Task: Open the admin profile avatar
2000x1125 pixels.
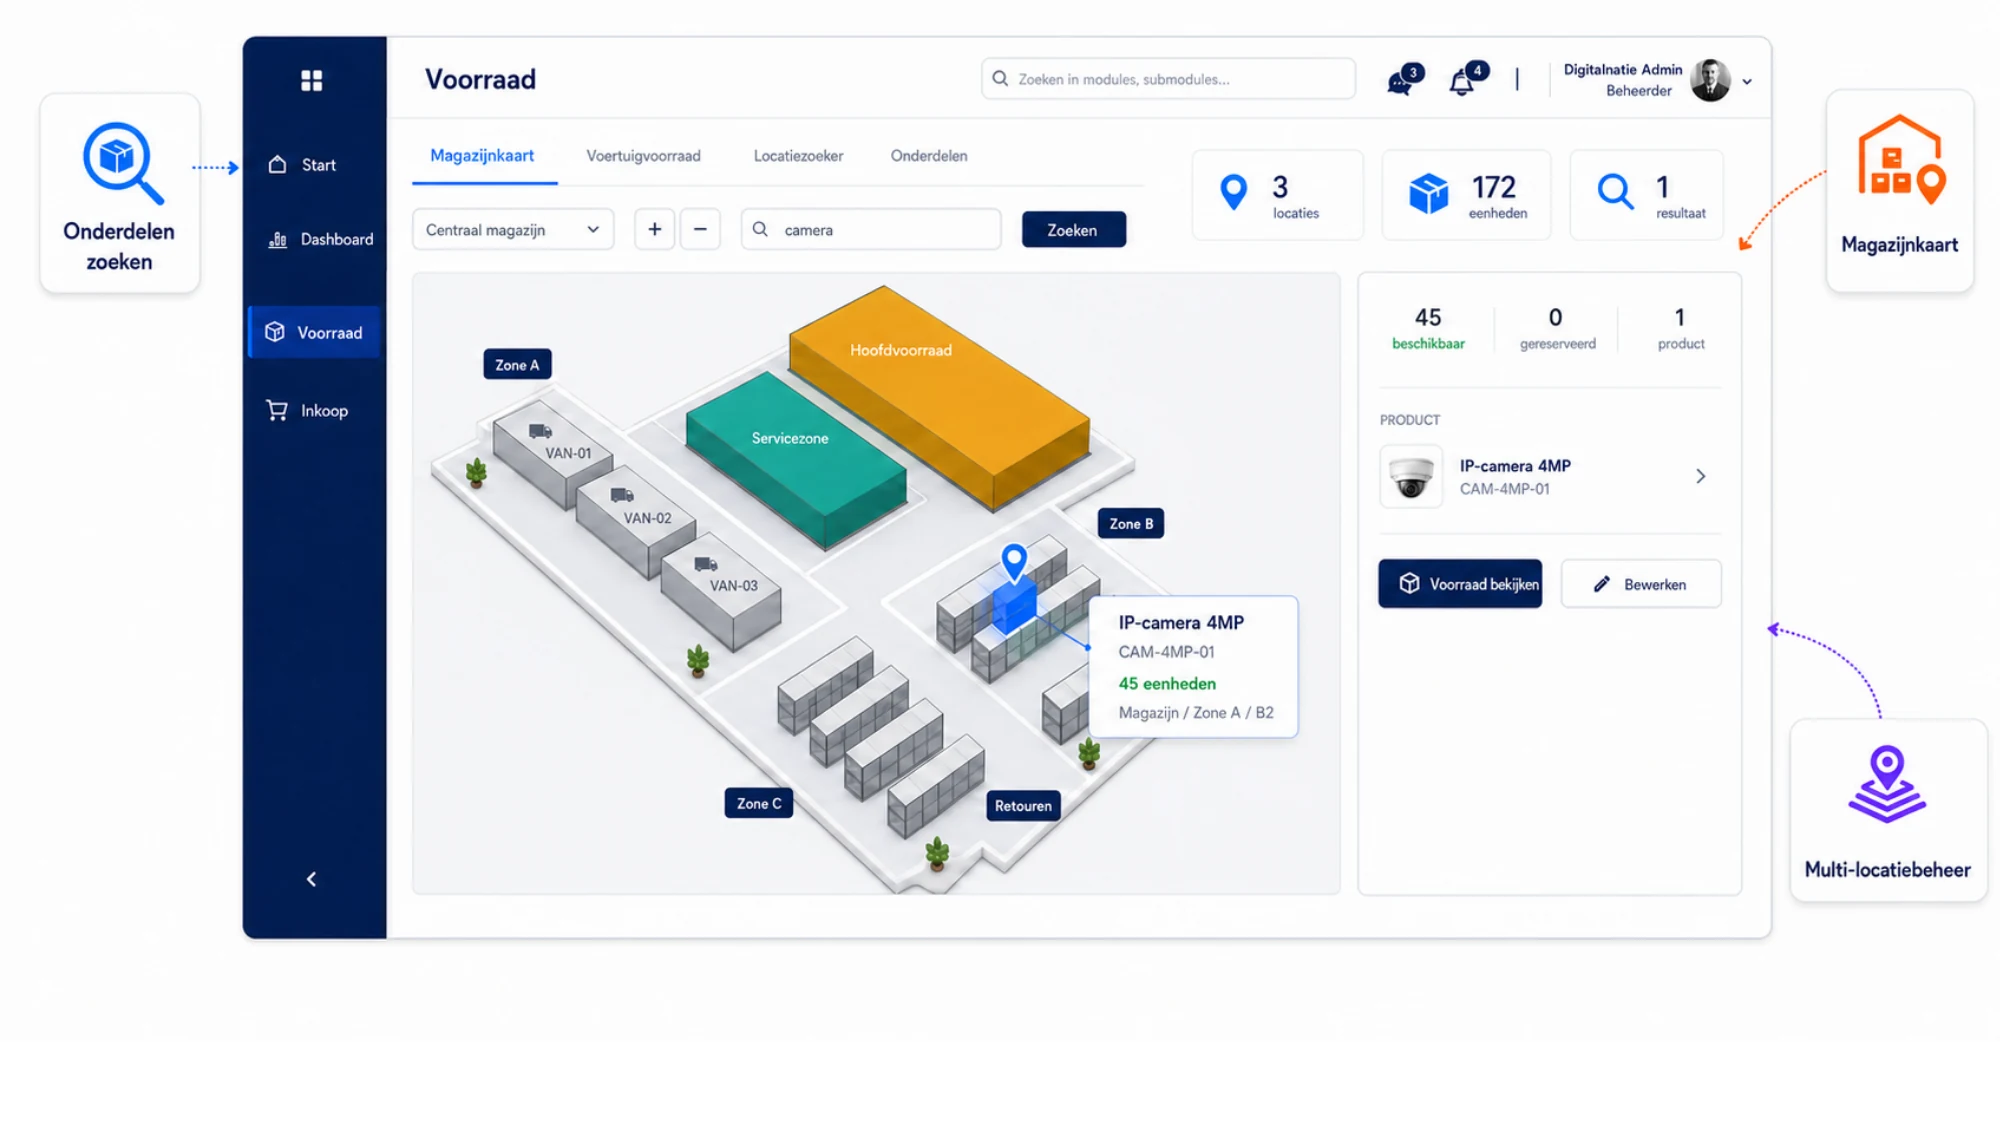Action: pos(1710,80)
